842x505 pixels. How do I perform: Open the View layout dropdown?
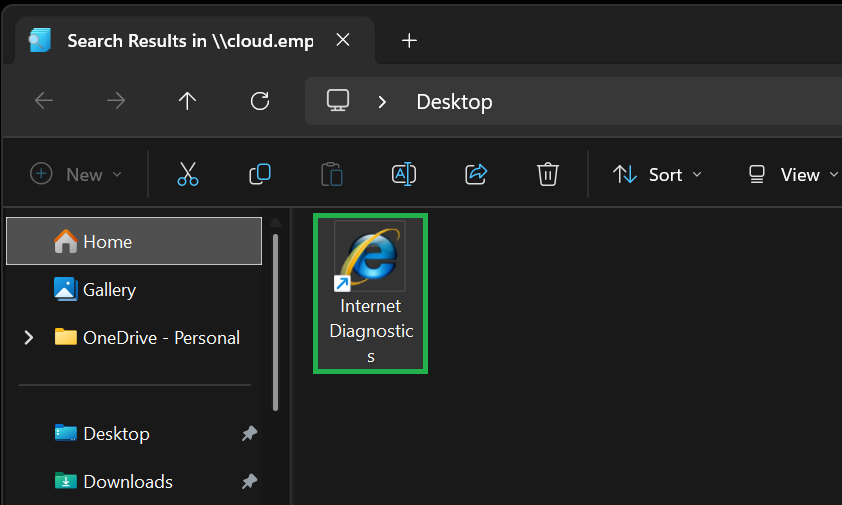(x=793, y=175)
